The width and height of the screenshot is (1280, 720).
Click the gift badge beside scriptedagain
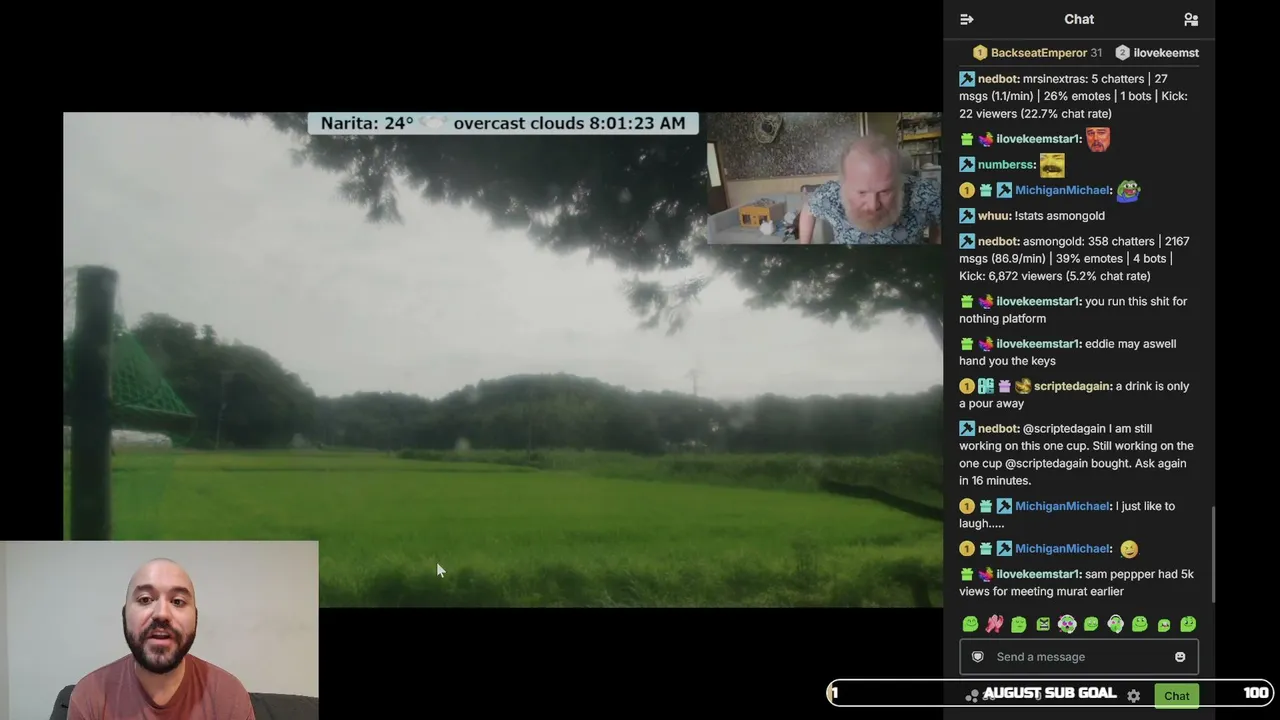[x=1004, y=386]
